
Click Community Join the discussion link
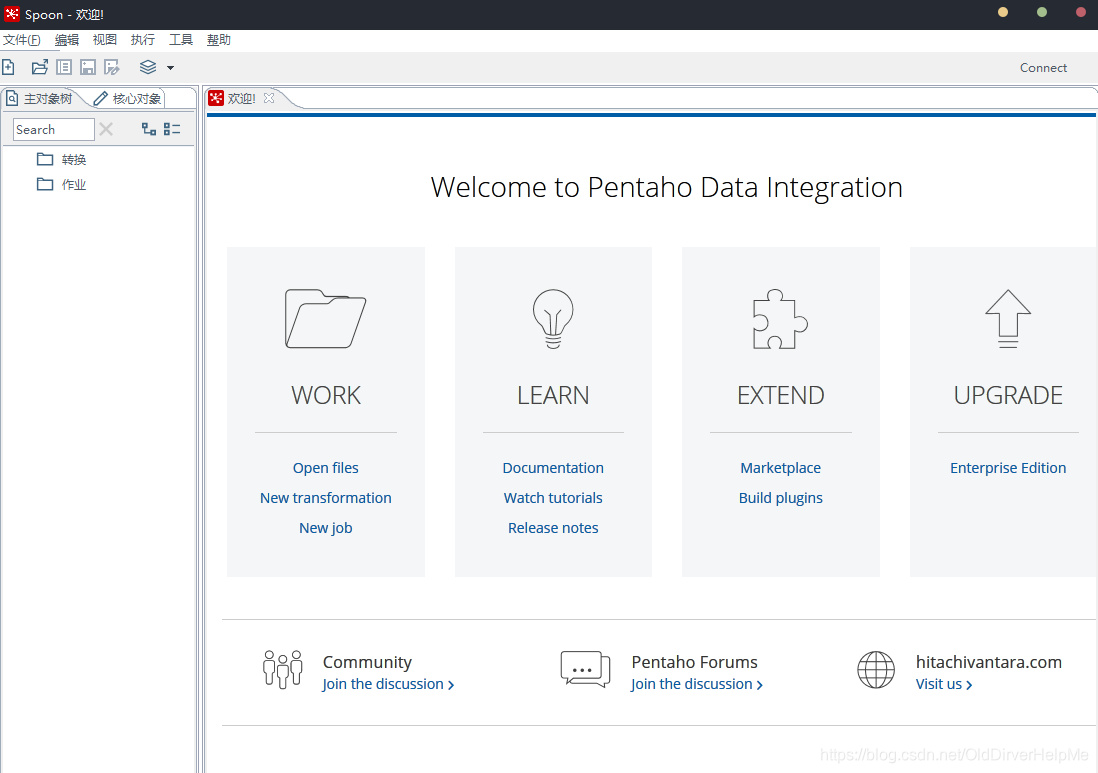pos(388,684)
